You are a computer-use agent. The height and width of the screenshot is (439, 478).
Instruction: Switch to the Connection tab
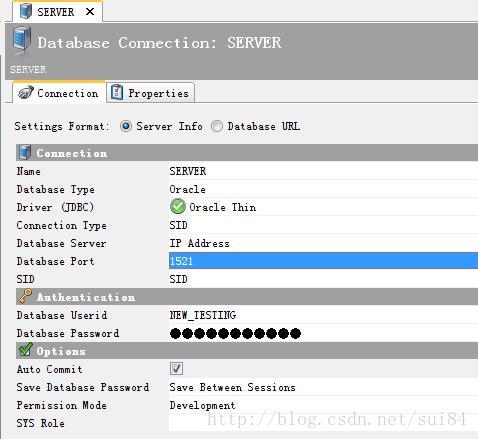pyautogui.click(x=59, y=93)
